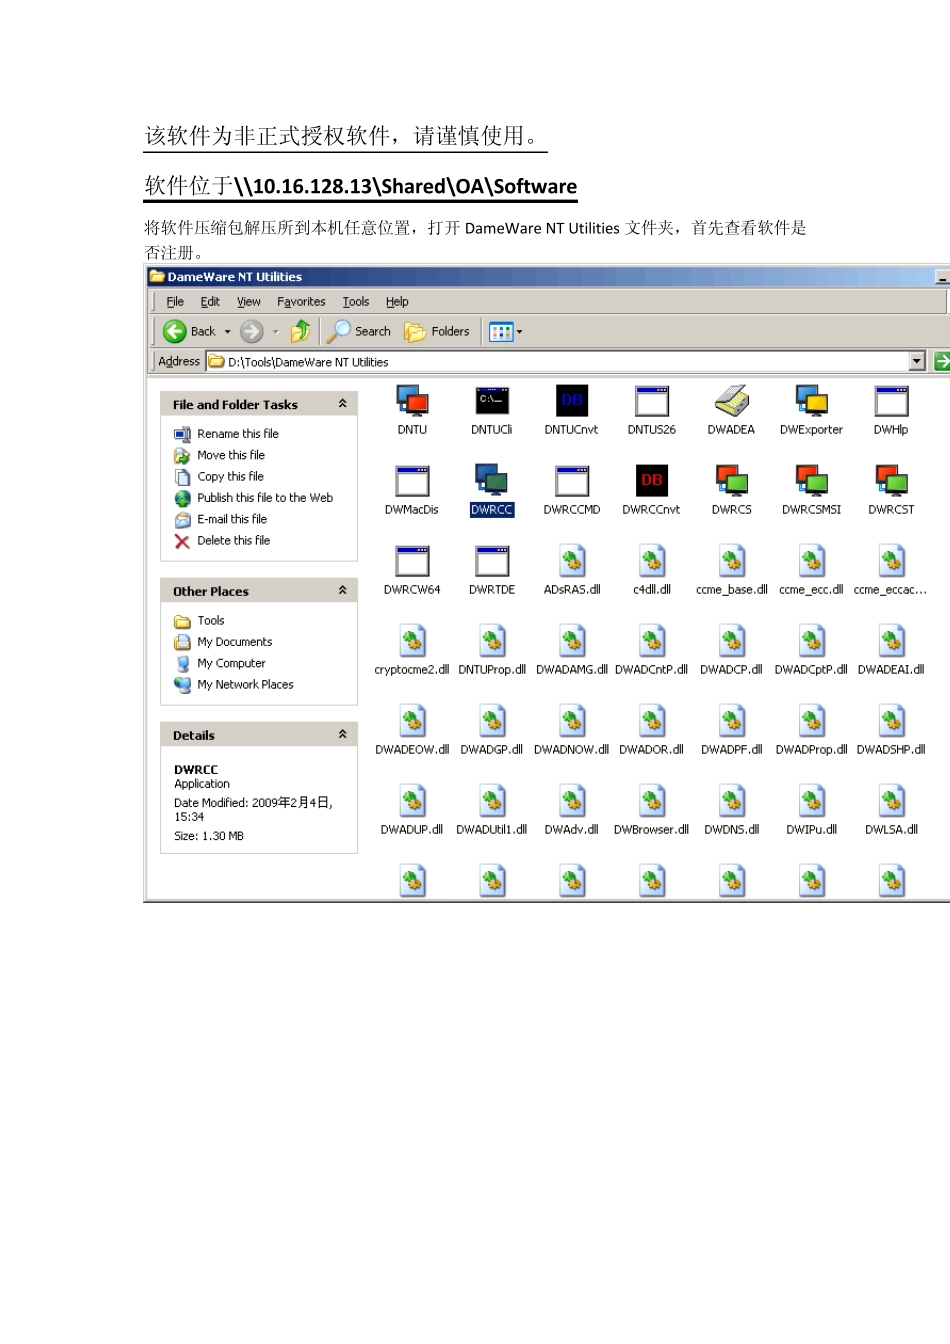
Task: Select the ADsRAS.dll file icon
Action: pos(572,561)
